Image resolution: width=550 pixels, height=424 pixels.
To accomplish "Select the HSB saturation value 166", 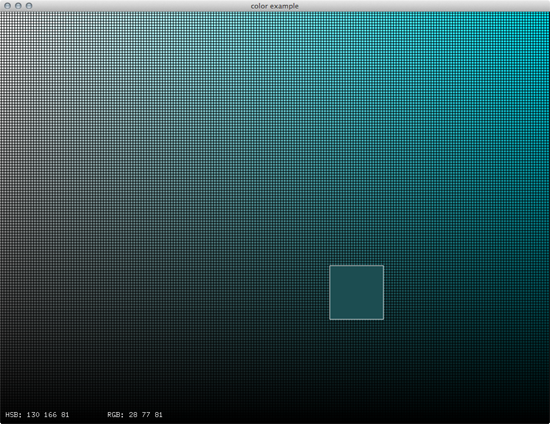I will [x=50, y=415].
